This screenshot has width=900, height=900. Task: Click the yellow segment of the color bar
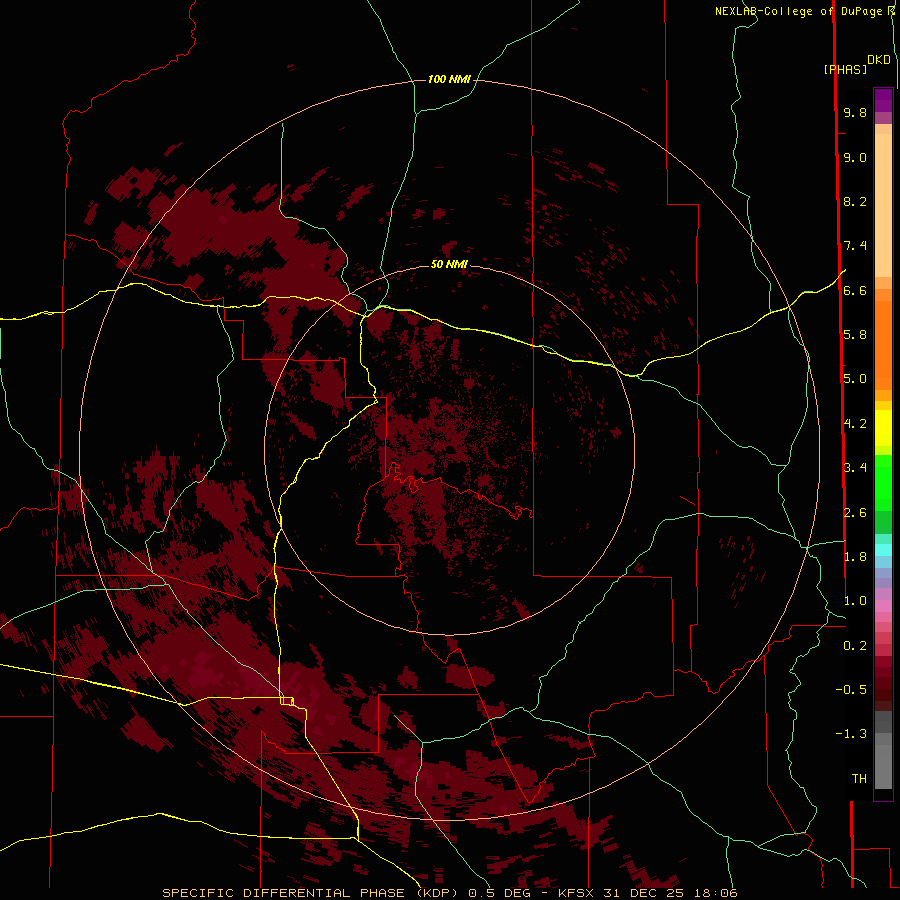coord(883,428)
